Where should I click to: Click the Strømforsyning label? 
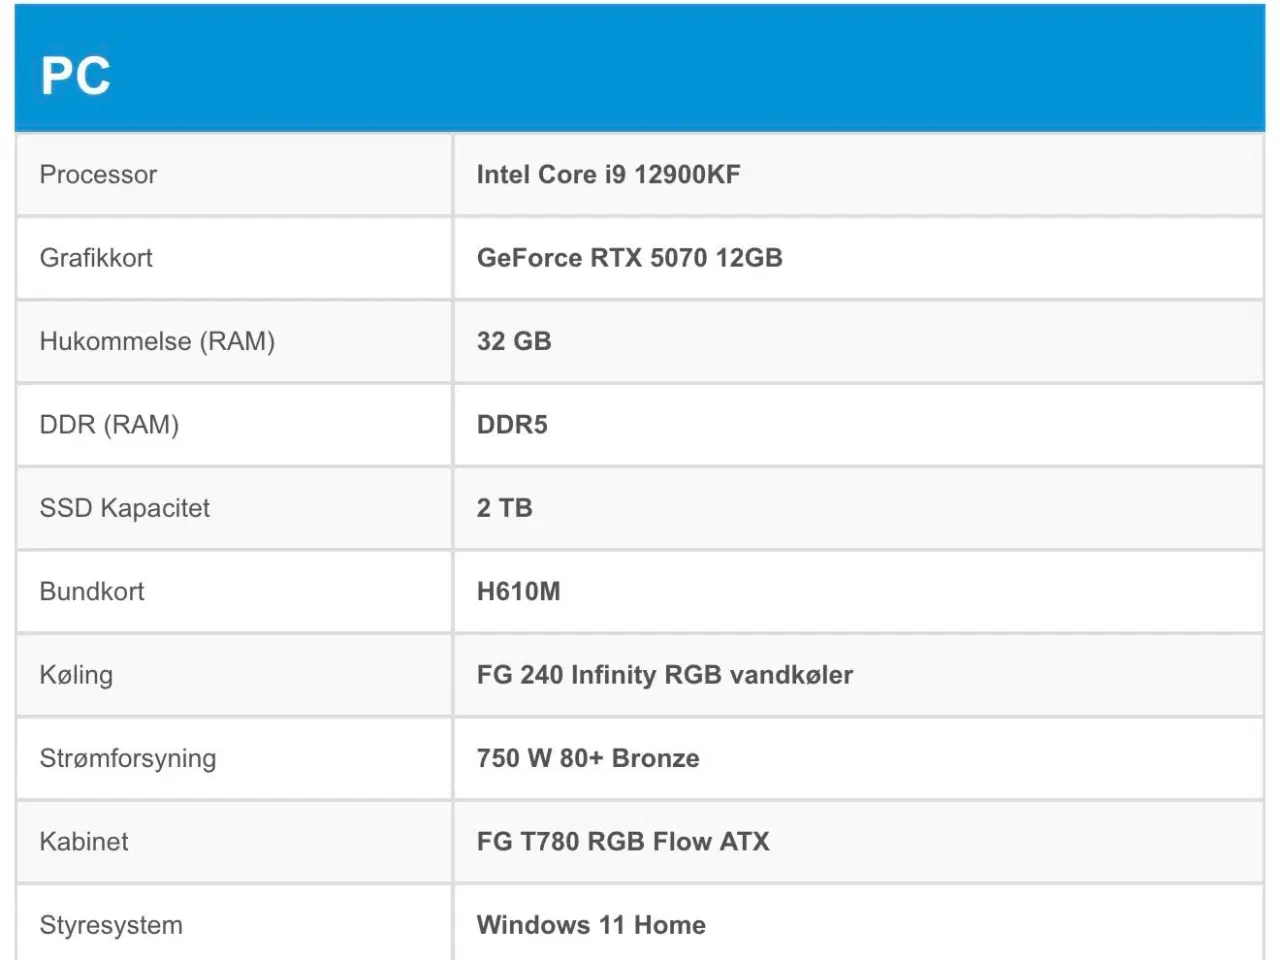click(x=128, y=758)
